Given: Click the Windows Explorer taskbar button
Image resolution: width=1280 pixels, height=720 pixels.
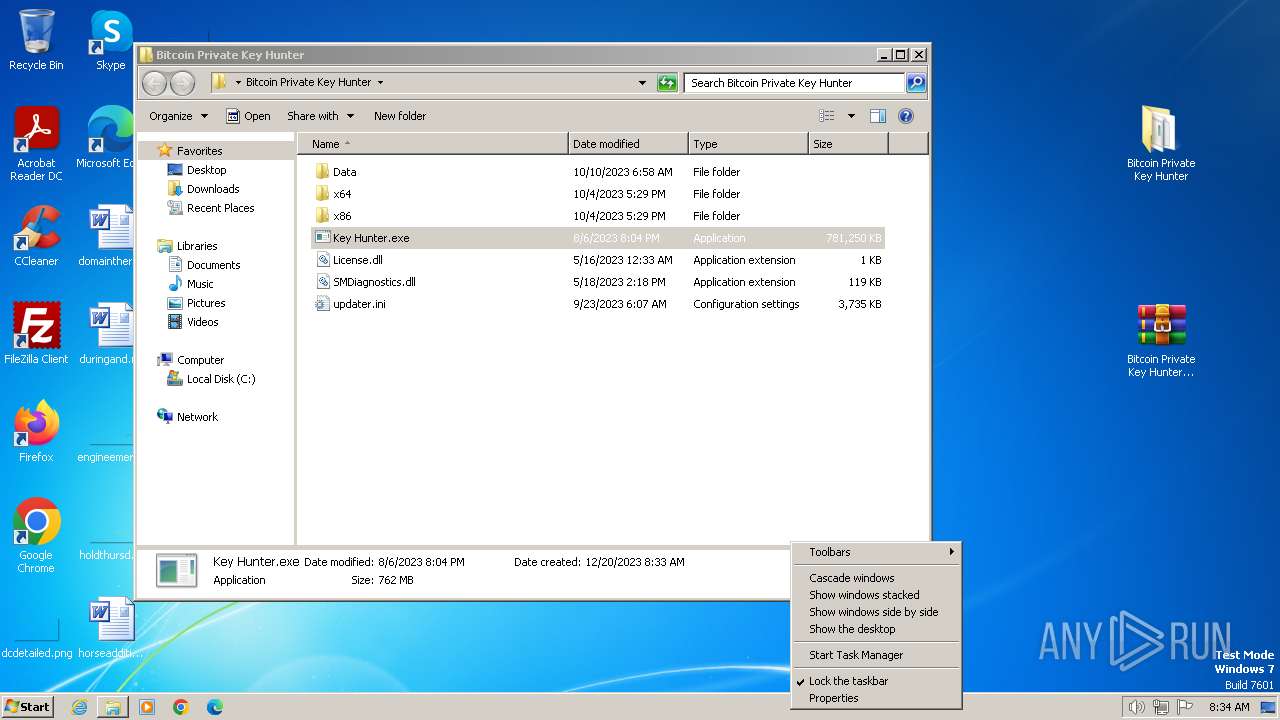Looking at the screenshot, I should (113, 707).
